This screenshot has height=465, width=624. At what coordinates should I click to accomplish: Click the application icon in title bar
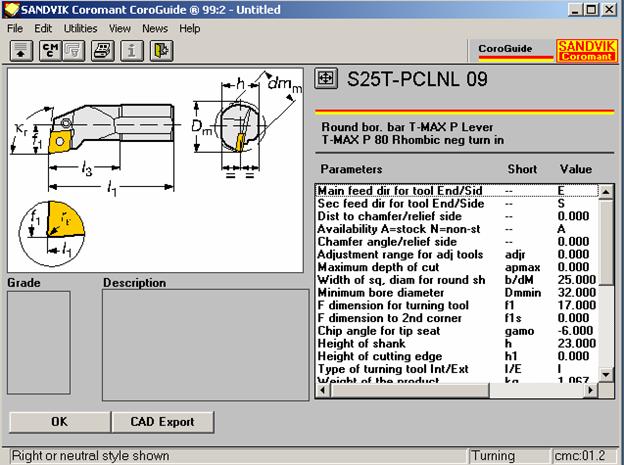pyautogui.click(x=11, y=10)
